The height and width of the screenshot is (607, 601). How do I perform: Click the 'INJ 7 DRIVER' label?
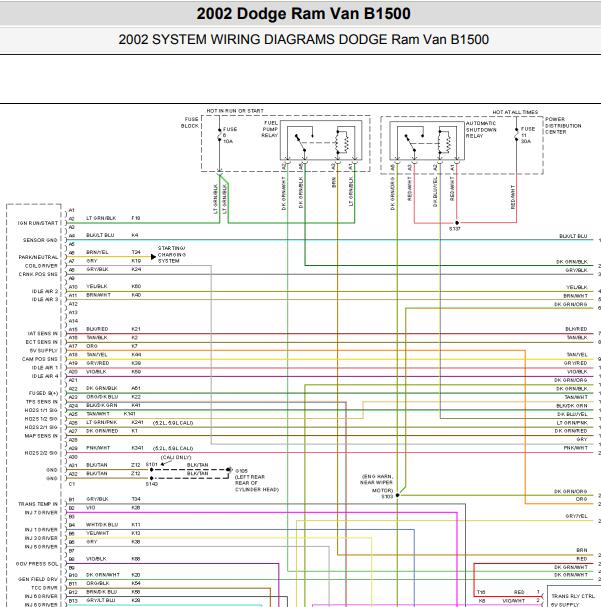coord(41,512)
